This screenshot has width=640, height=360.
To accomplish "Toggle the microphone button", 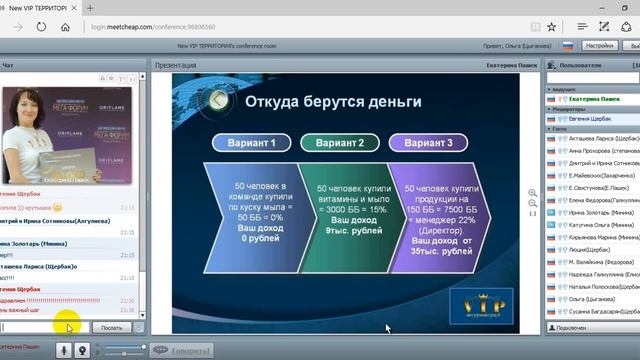I will pyautogui.click(x=64, y=350).
